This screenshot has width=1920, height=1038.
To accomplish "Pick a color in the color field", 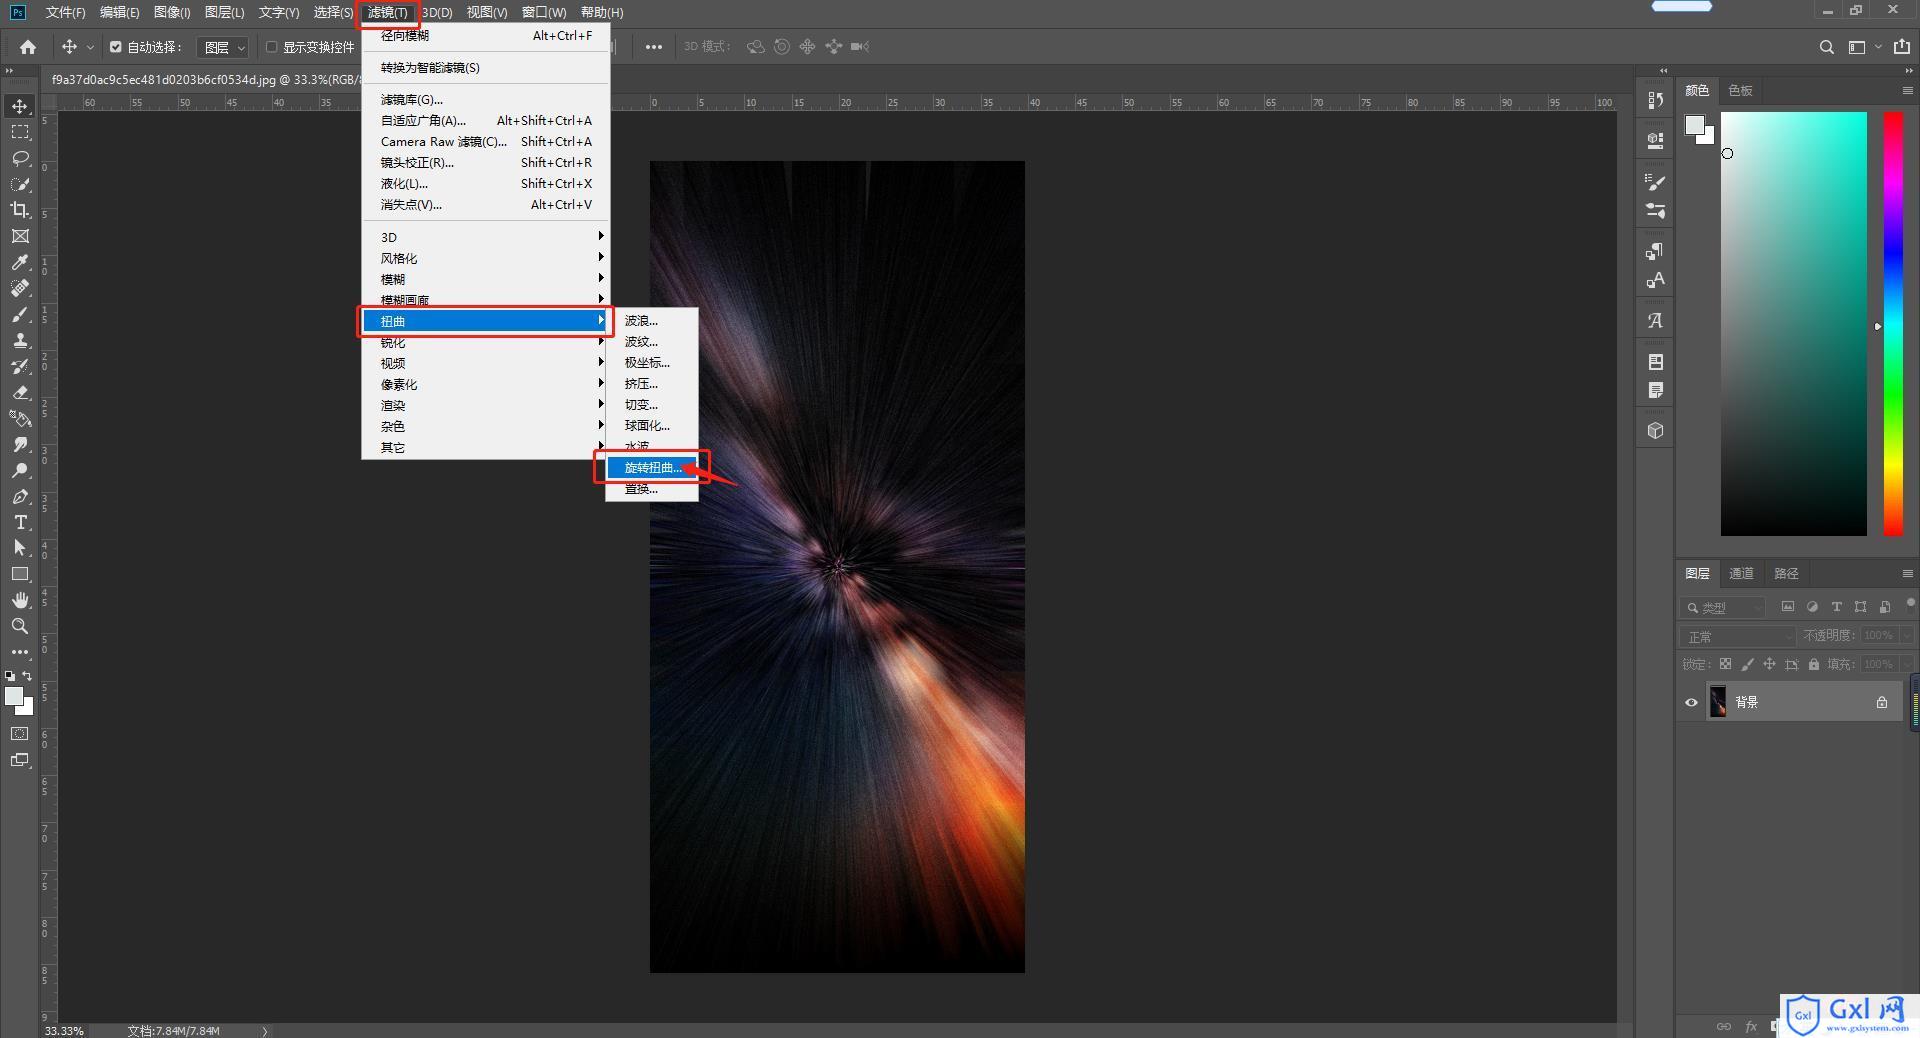I will tap(1793, 323).
